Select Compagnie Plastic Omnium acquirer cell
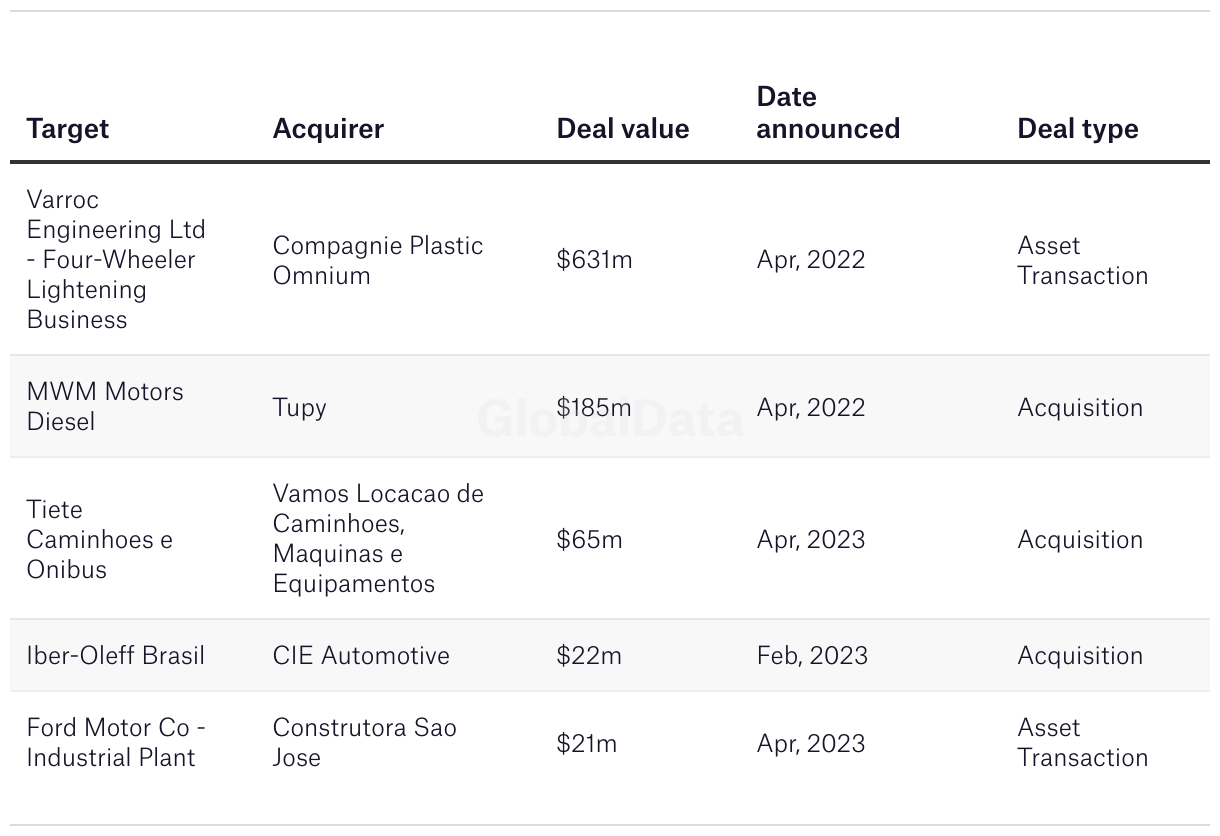1220x836 pixels. [378, 260]
